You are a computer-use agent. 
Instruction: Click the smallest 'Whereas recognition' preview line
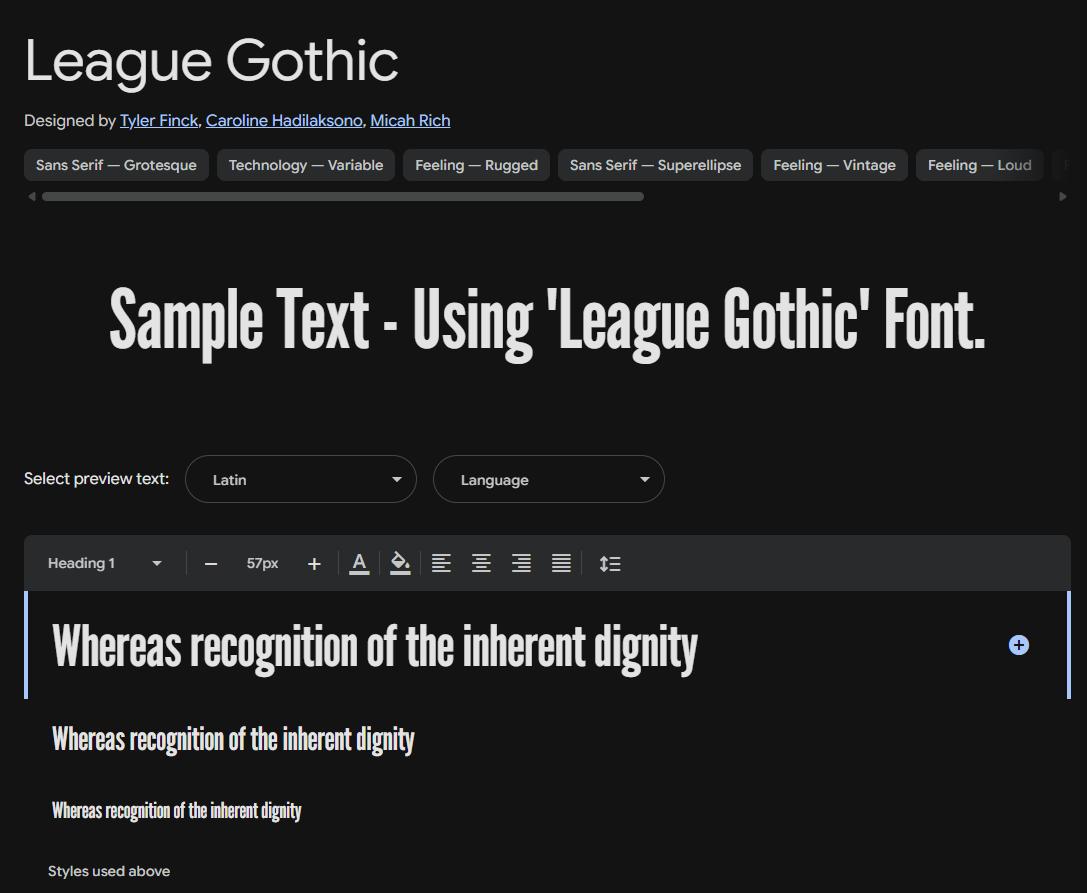pos(177,811)
